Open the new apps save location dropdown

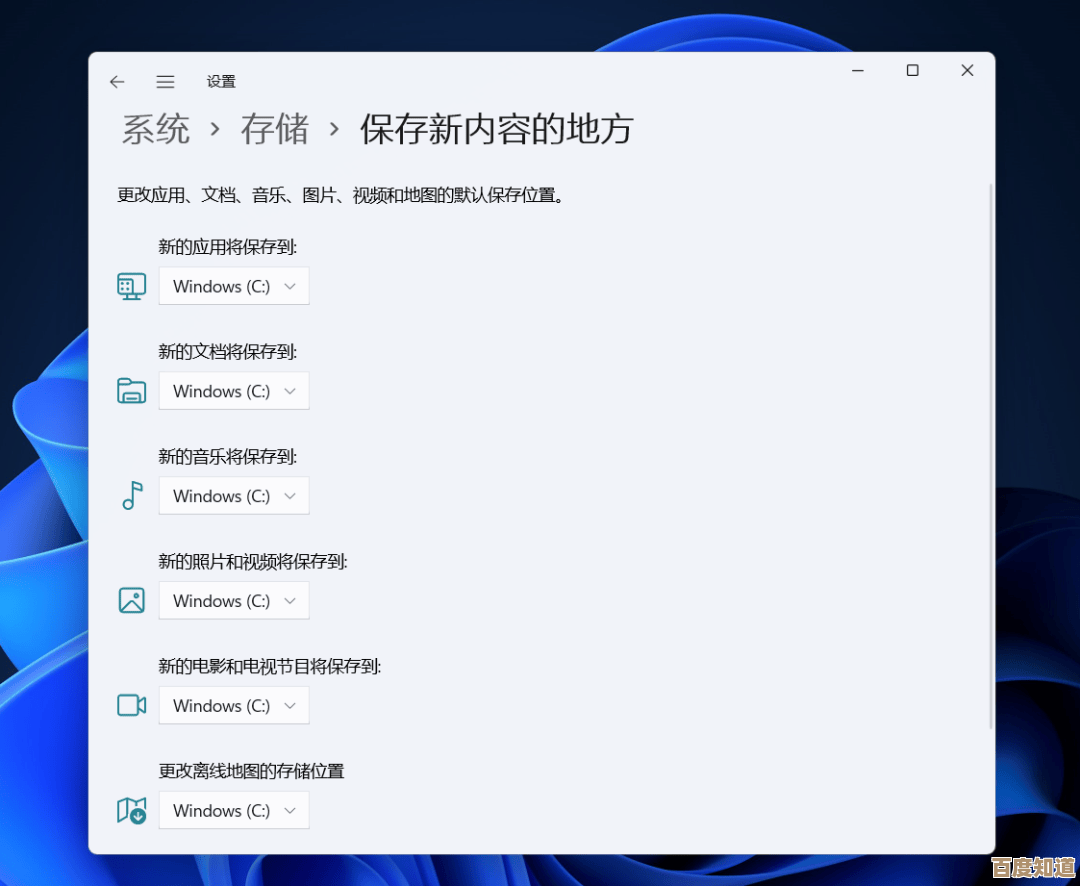click(234, 286)
